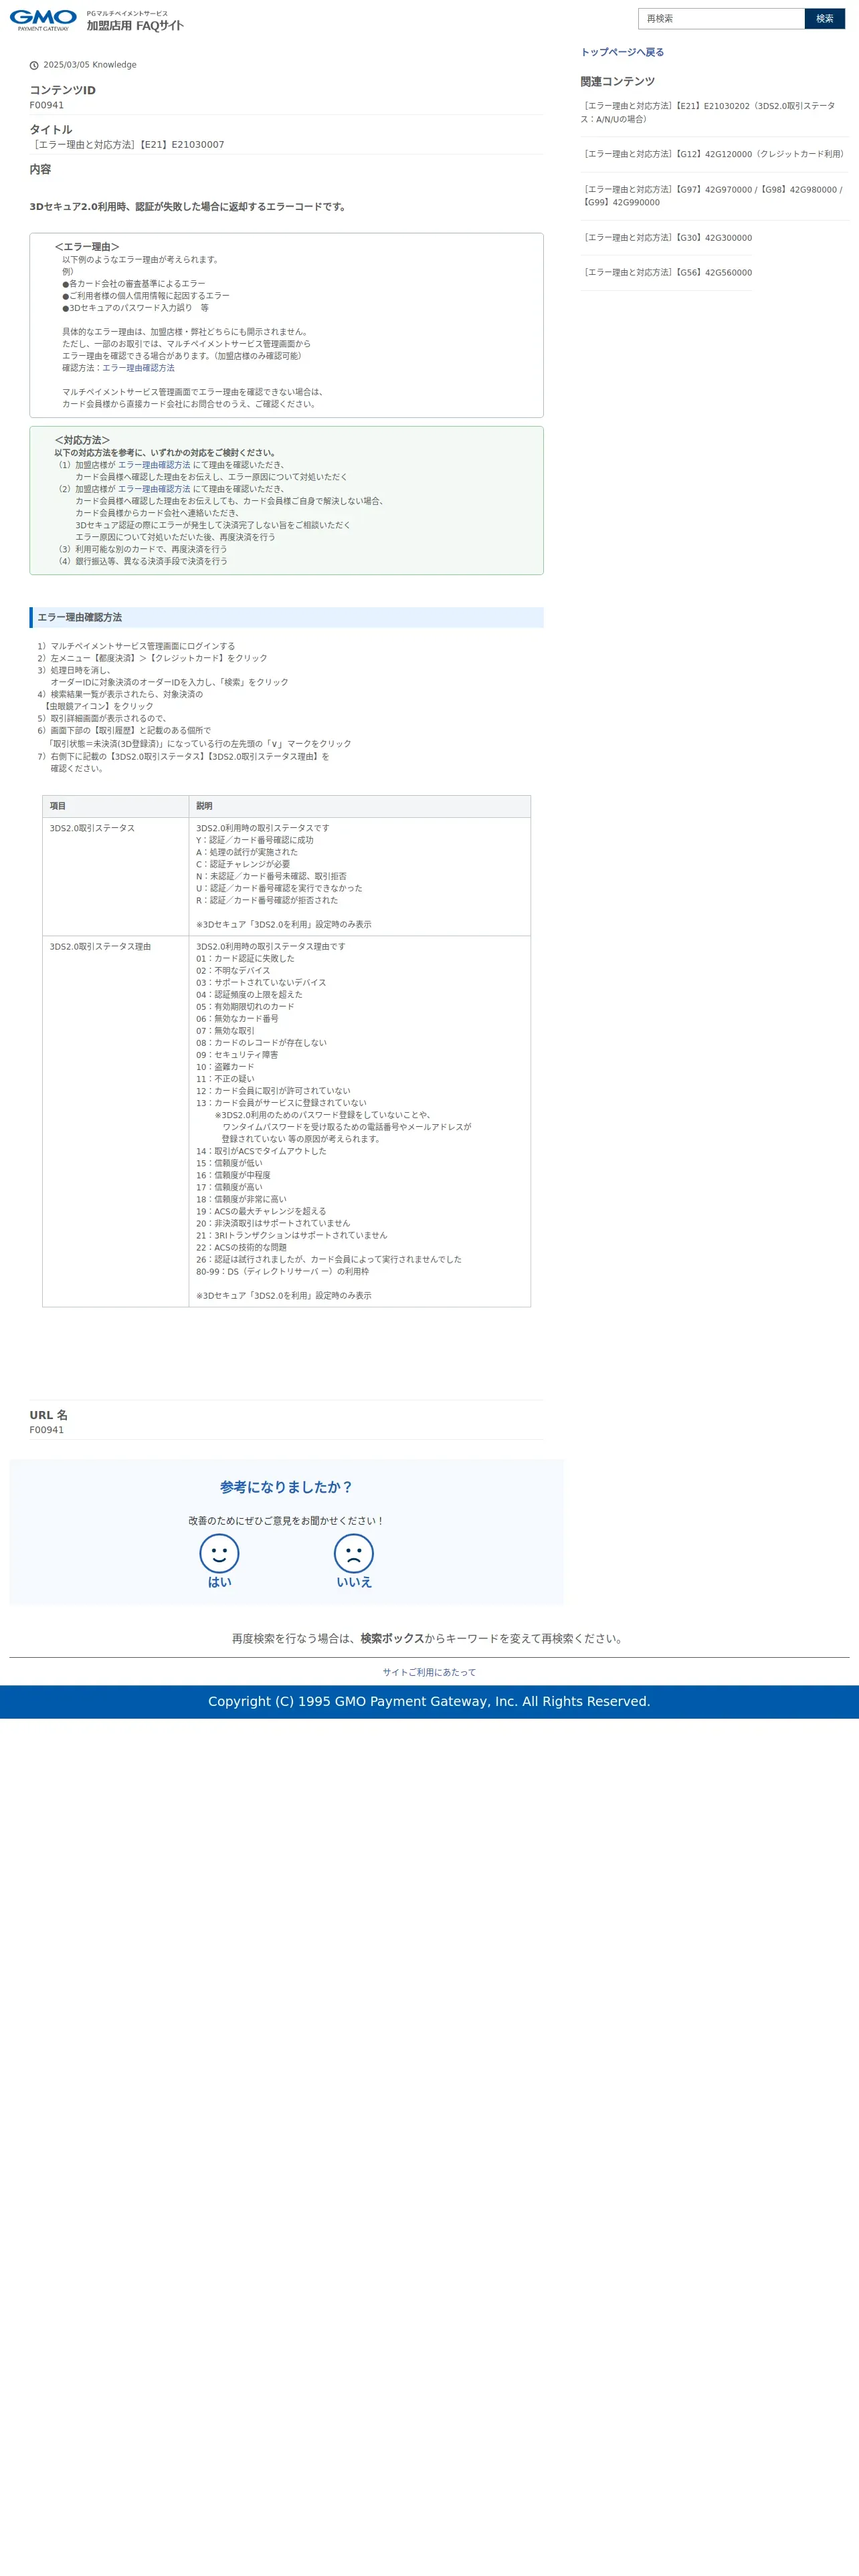Focus the 再検索 search input field
859x2576 pixels.
coord(721,18)
